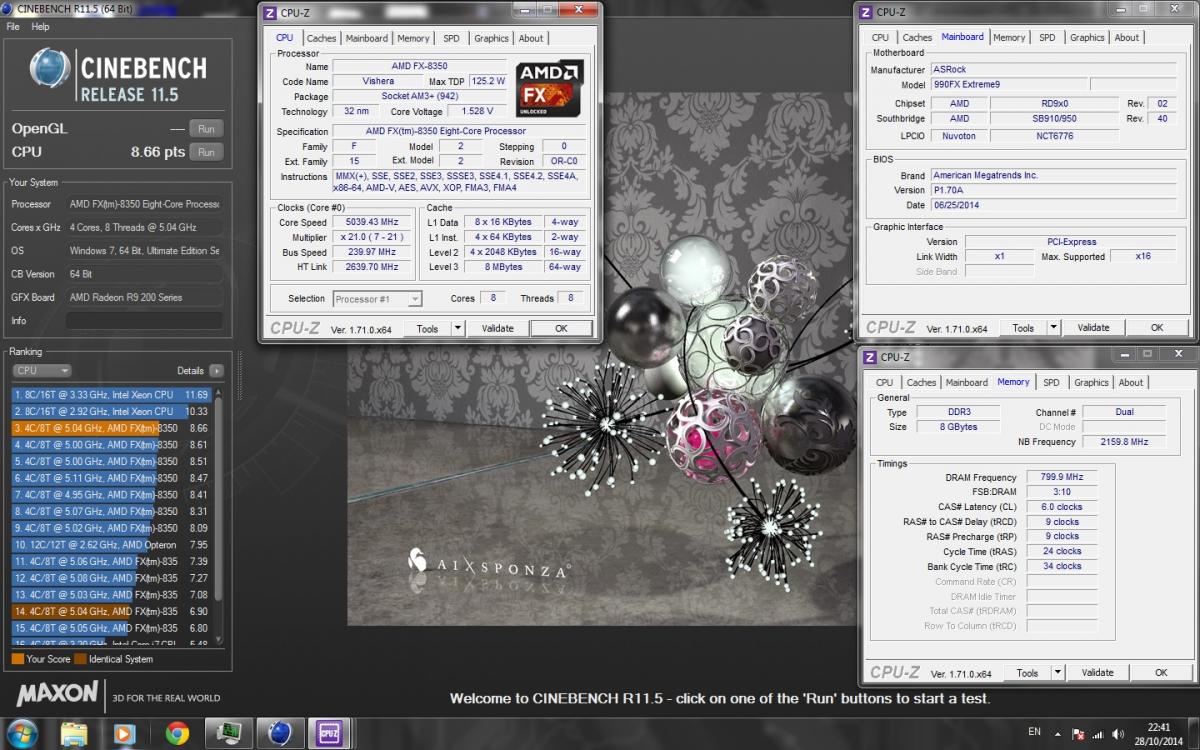Select ranking row 10 AMD Opteron
Viewport: 1200px width, 750px height.
[x=111, y=545]
